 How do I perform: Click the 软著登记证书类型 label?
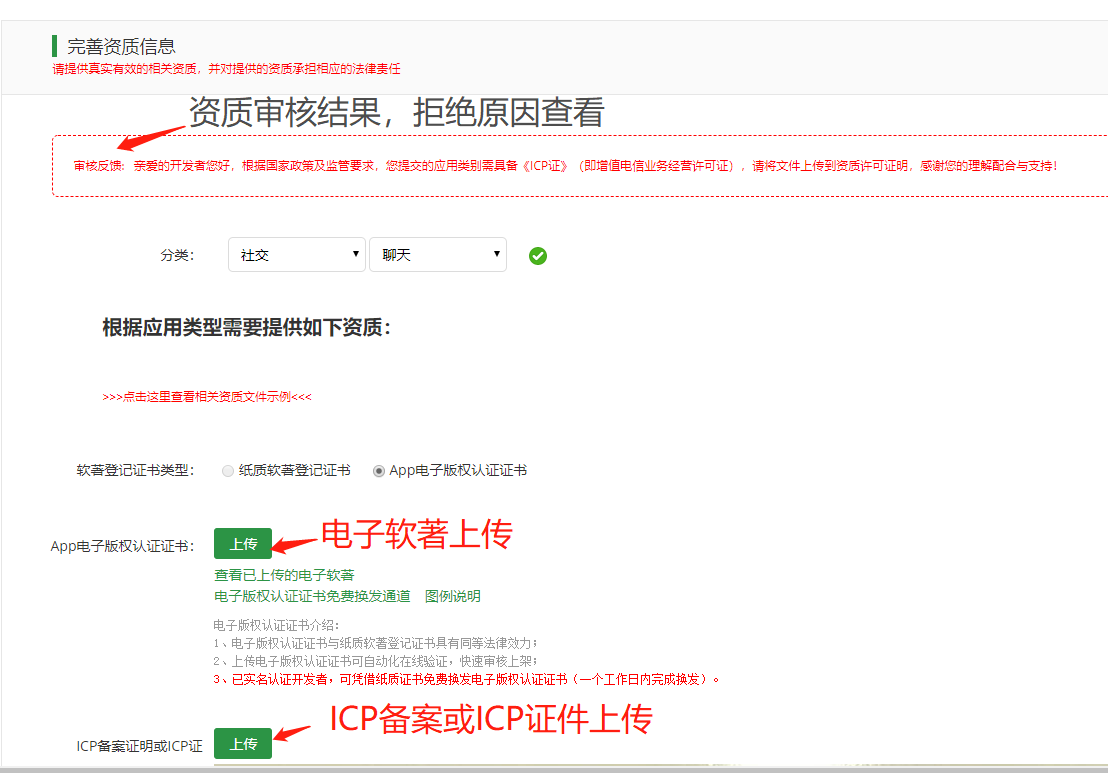[136, 471]
